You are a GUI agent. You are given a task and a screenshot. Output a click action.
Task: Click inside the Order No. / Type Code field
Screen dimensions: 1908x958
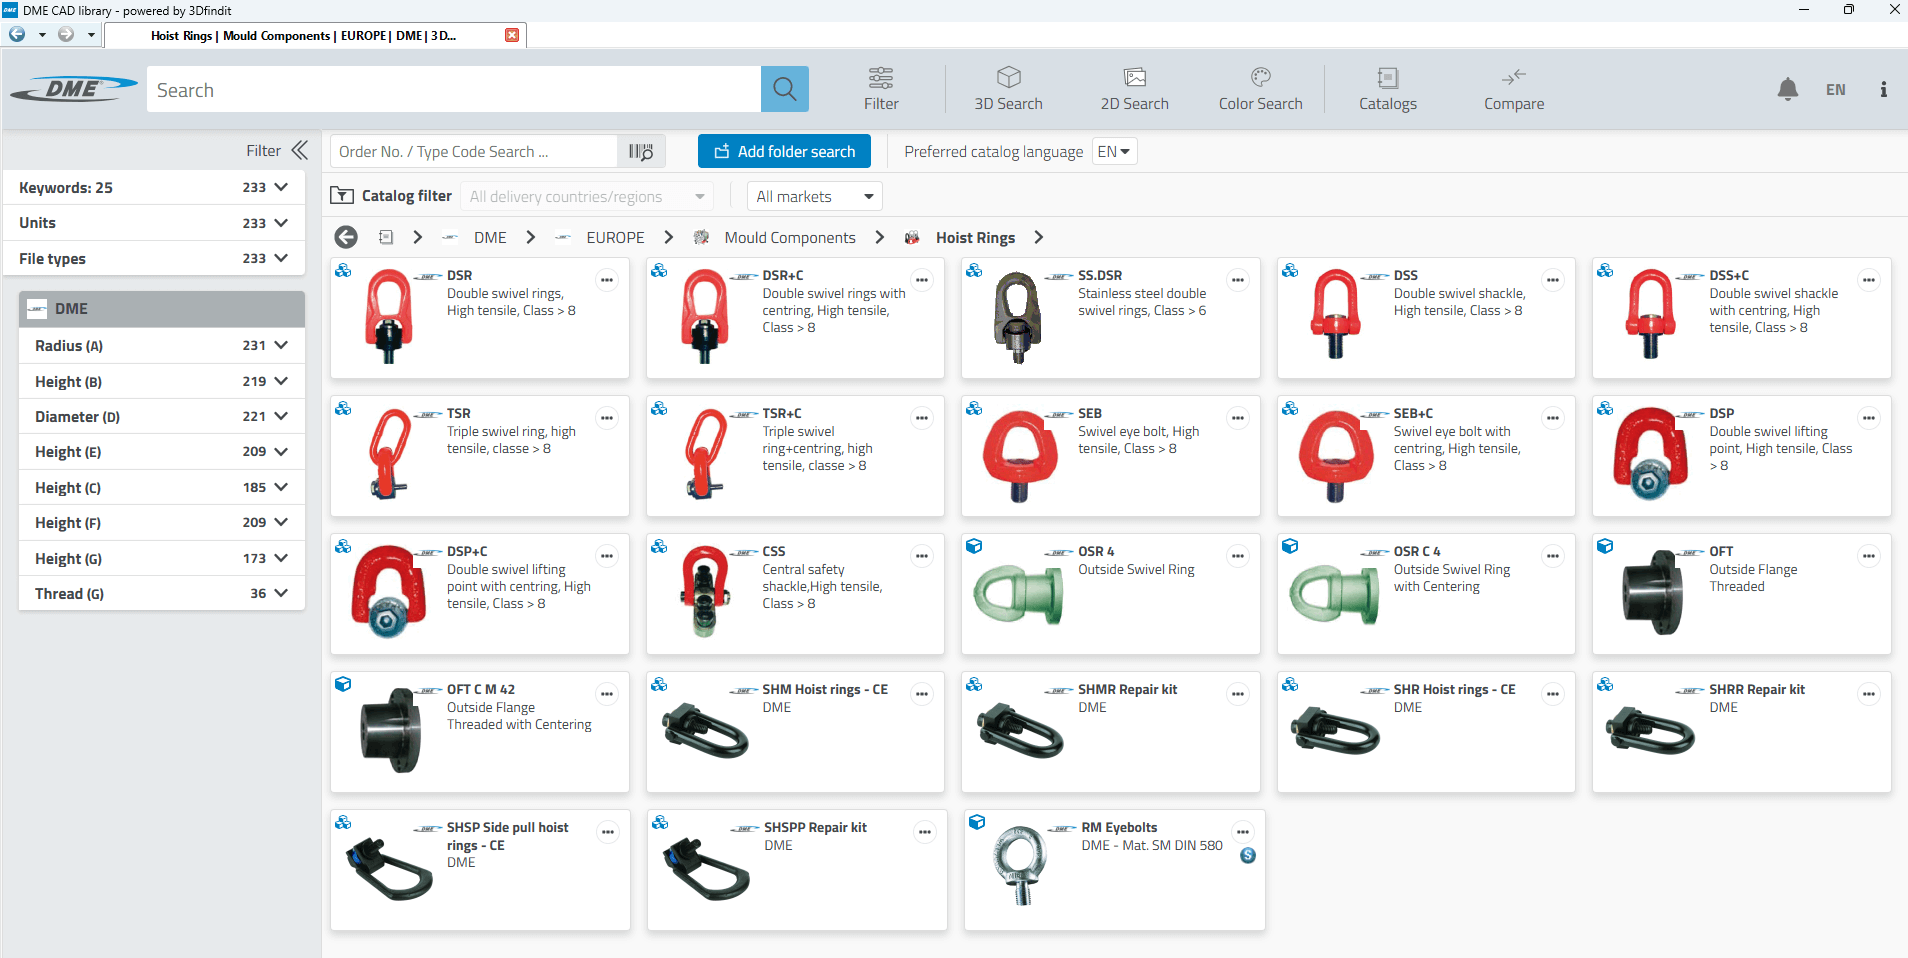[470, 151]
